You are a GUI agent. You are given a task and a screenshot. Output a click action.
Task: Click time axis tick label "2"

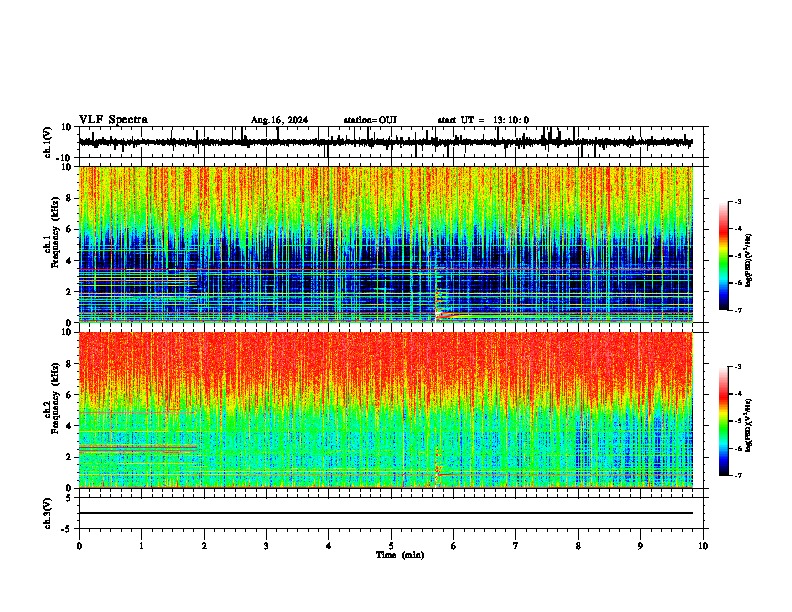(x=204, y=546)
